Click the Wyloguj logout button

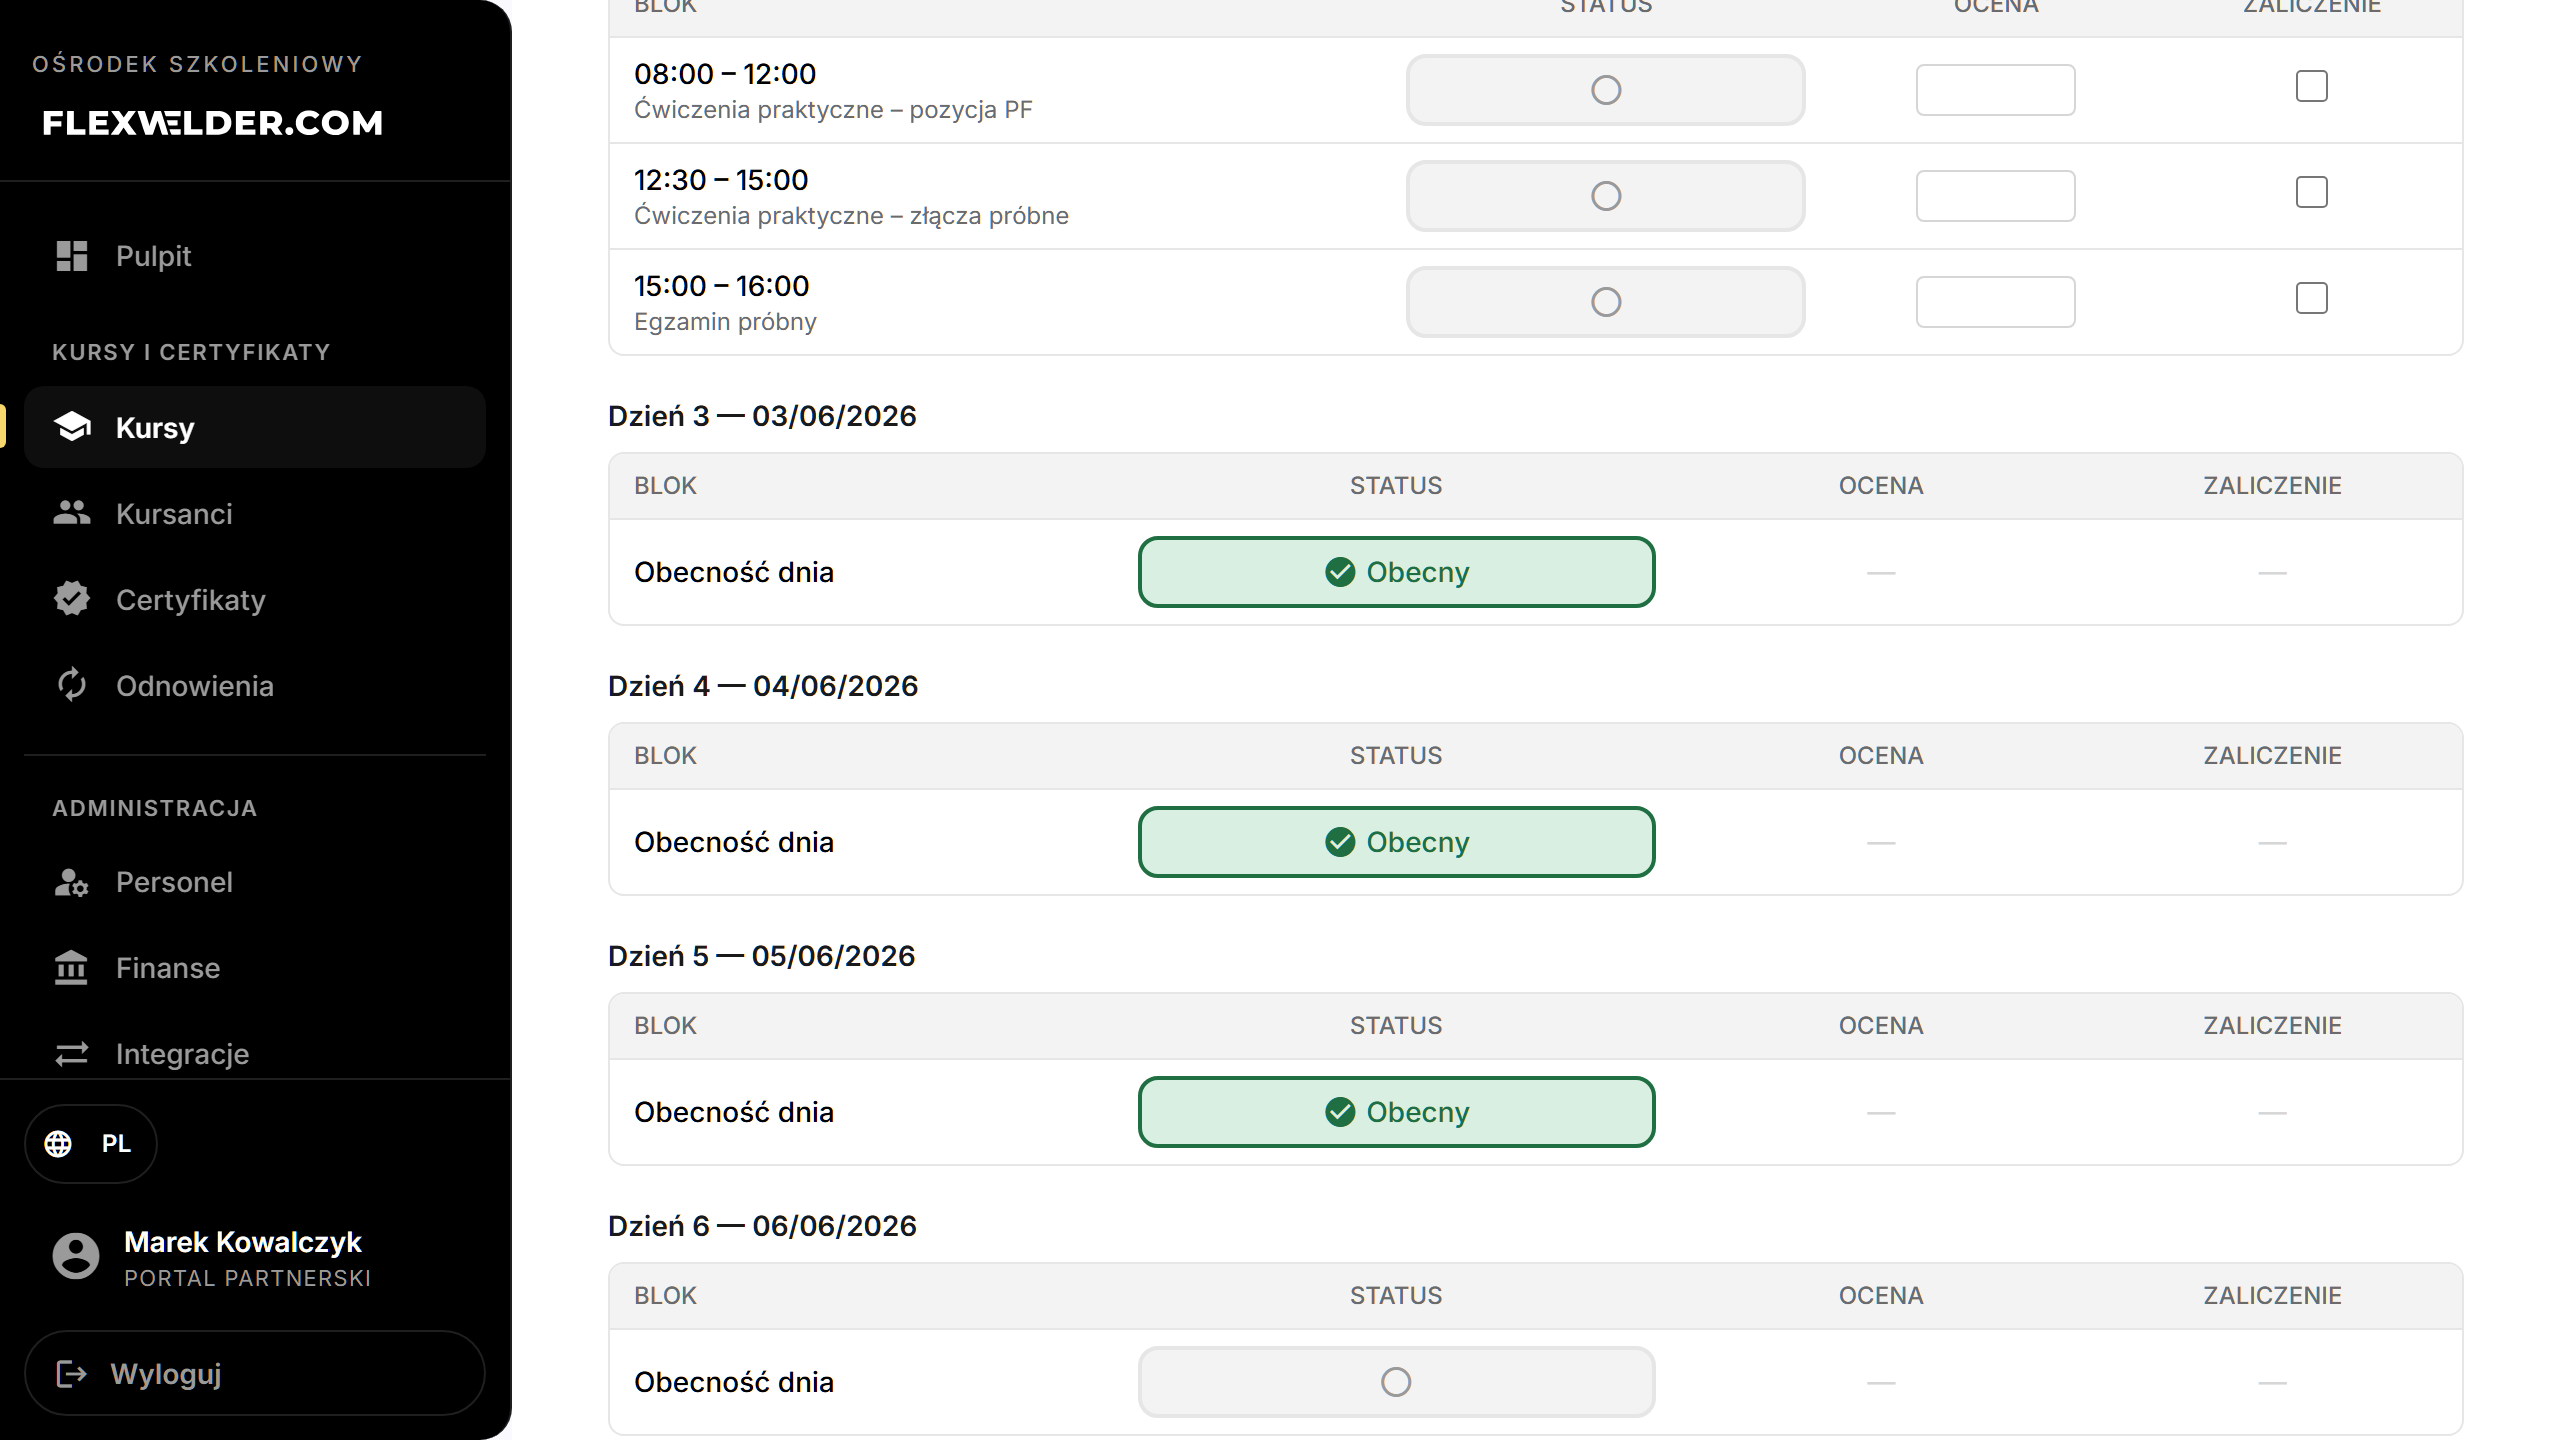255,1373
